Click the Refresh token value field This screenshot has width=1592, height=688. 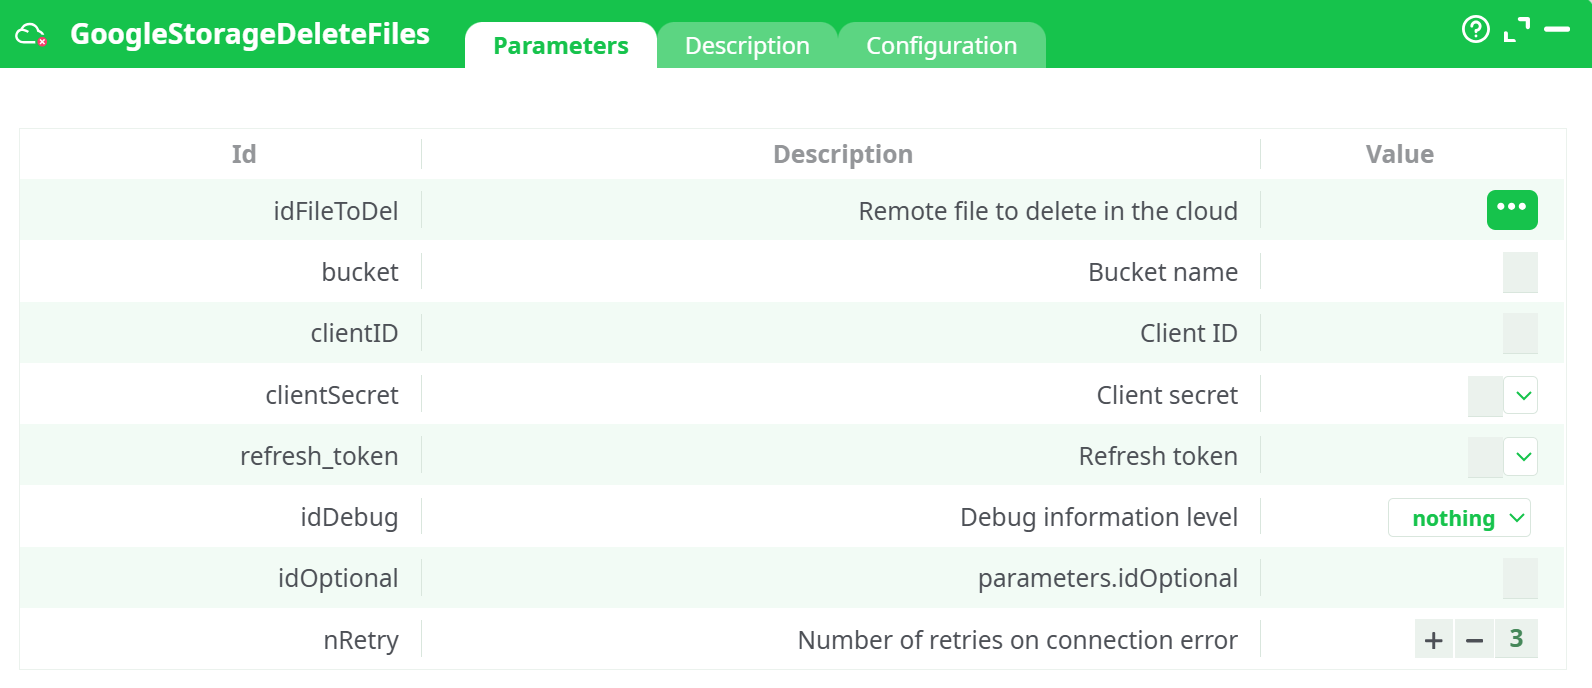pos(1485,457)
